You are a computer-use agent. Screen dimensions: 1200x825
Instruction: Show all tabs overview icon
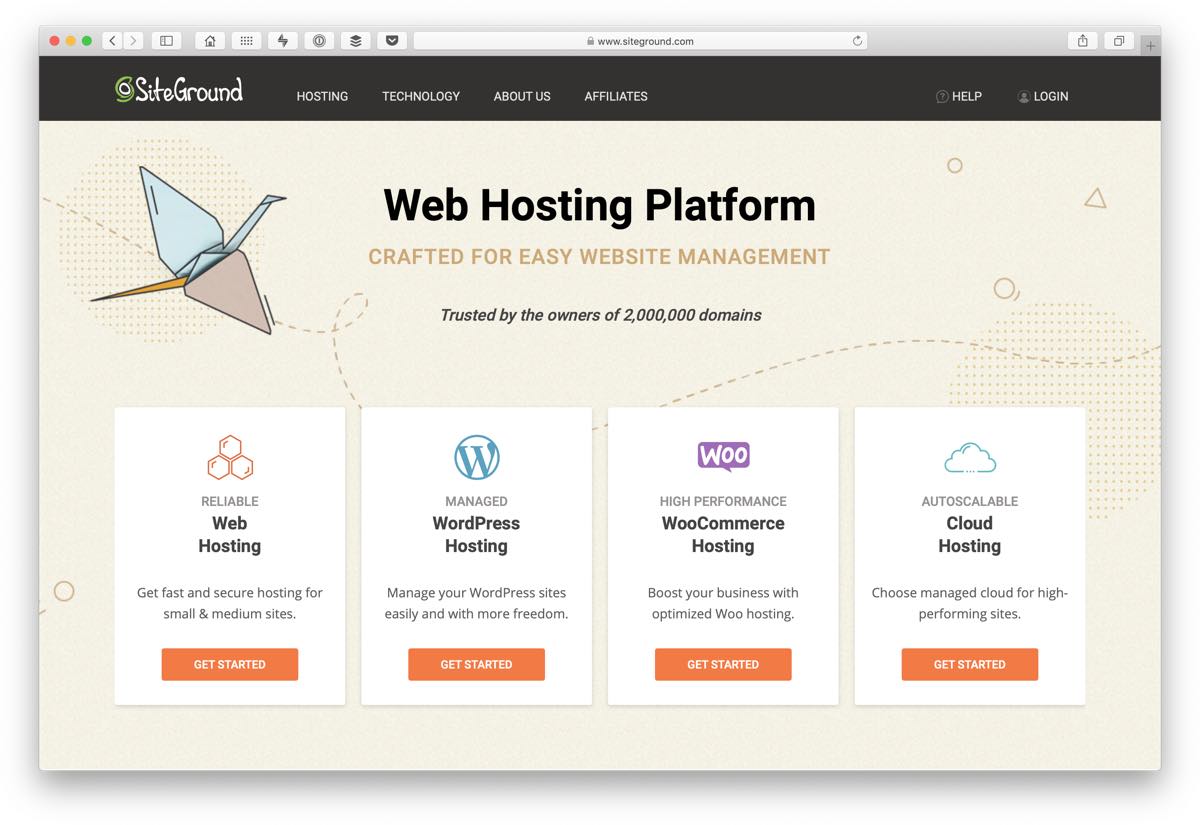[1119, 41]
